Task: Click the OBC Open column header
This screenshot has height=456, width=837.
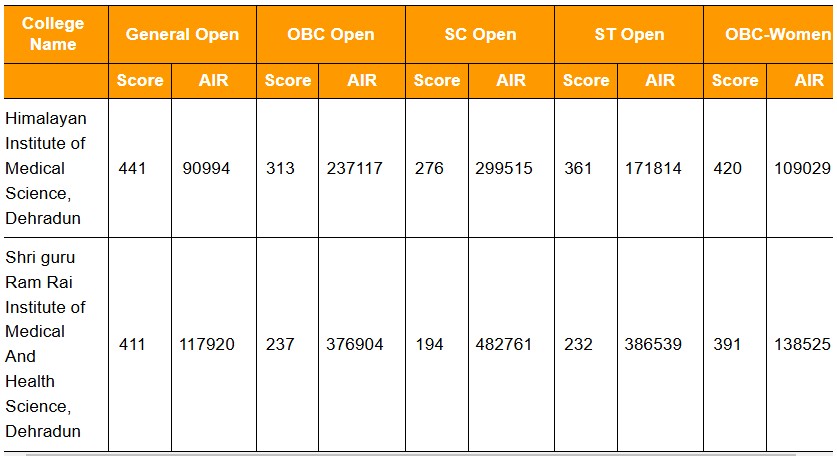Action: coord(331,34)
